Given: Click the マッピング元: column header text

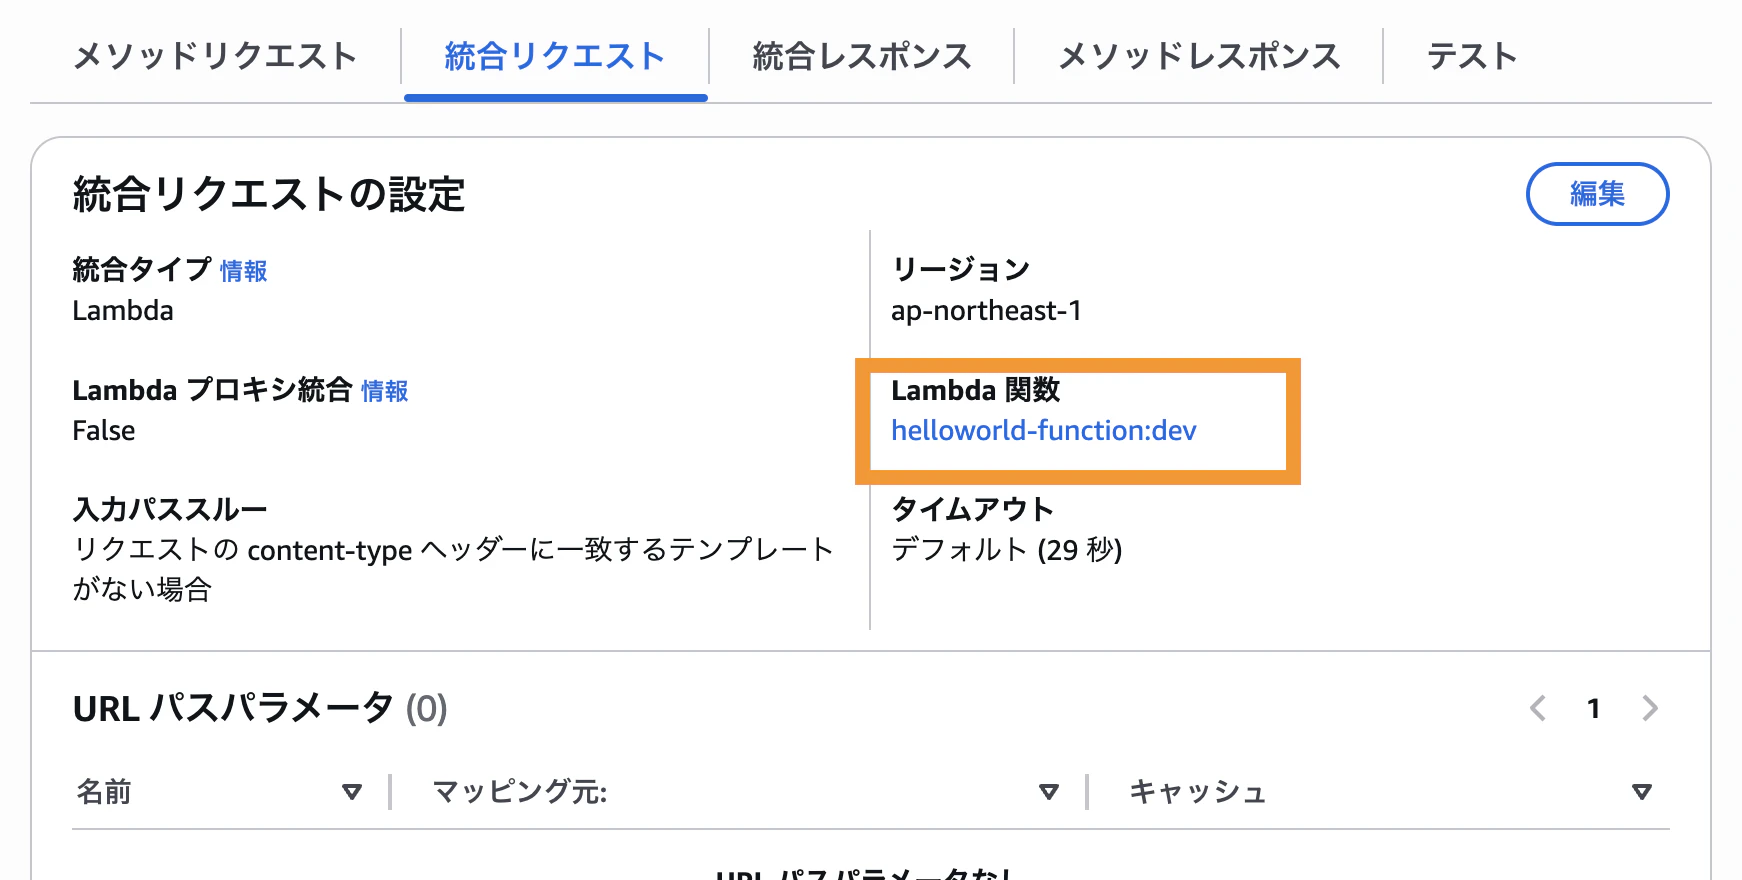Looking at the screenshot, I should pyautogui.click(x=519, y=792).
